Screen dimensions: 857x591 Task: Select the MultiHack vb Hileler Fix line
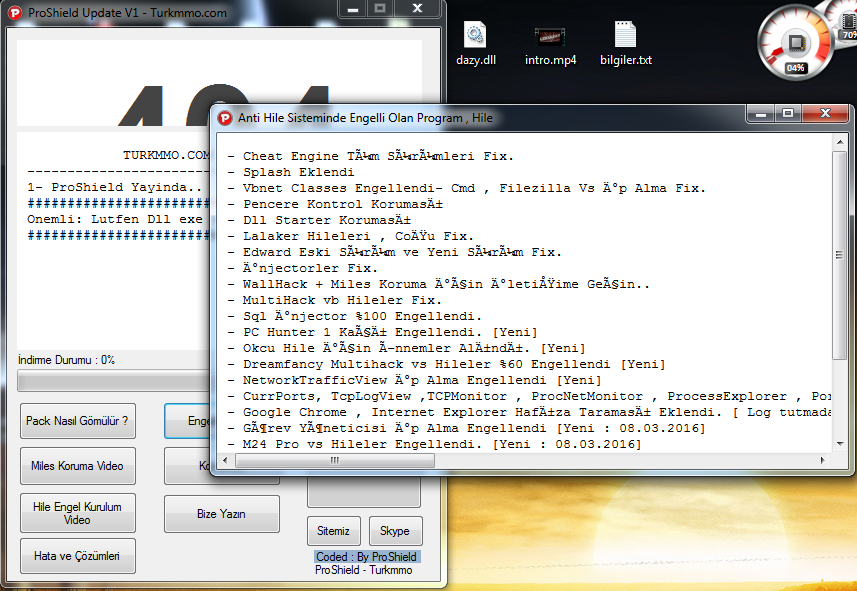click(334, 300)
